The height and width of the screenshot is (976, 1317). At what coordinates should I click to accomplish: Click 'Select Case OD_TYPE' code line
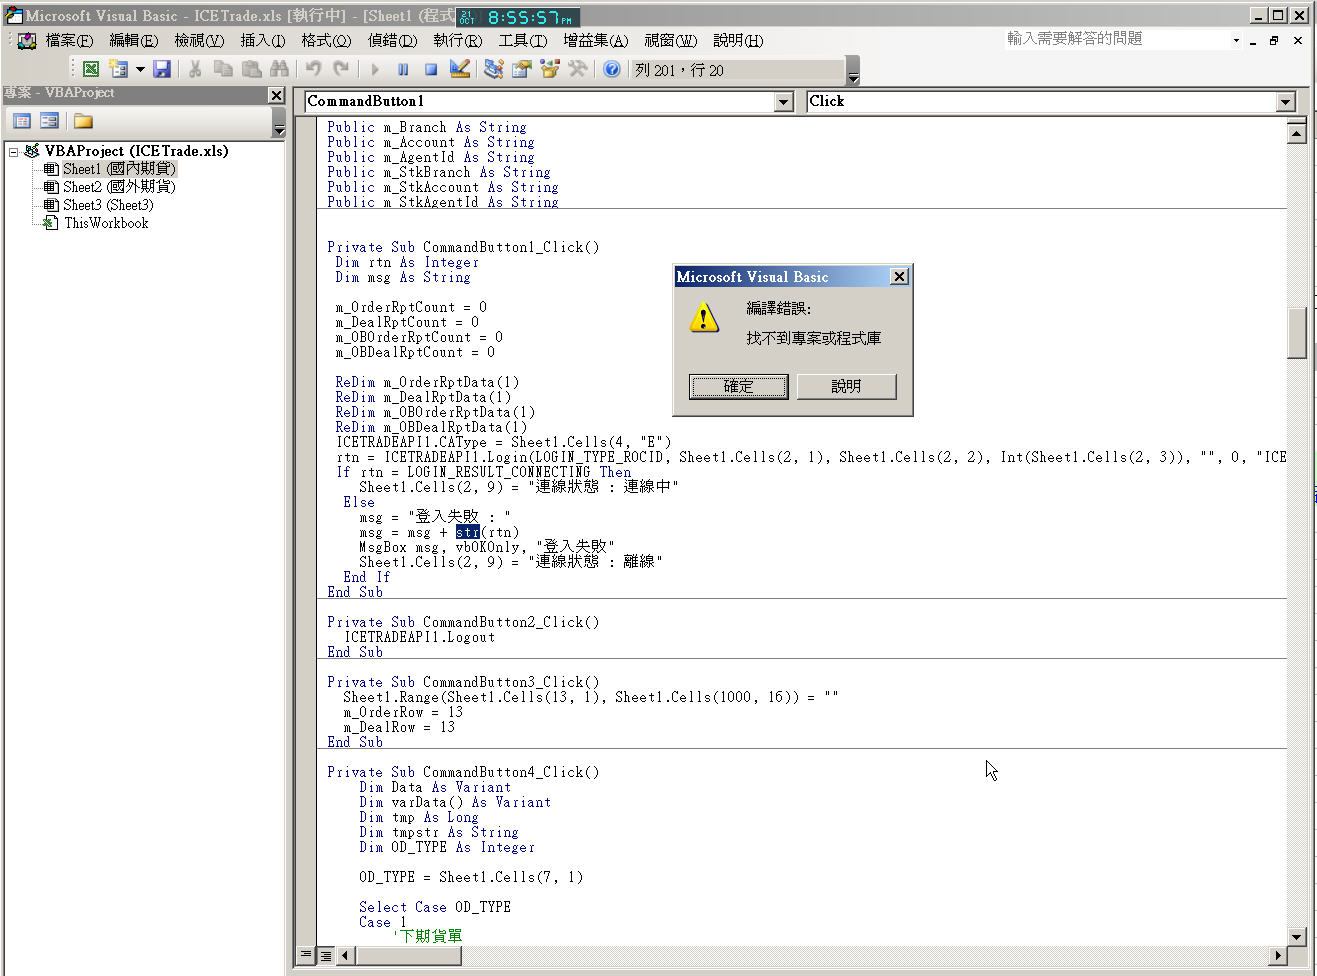click(435, 907)
